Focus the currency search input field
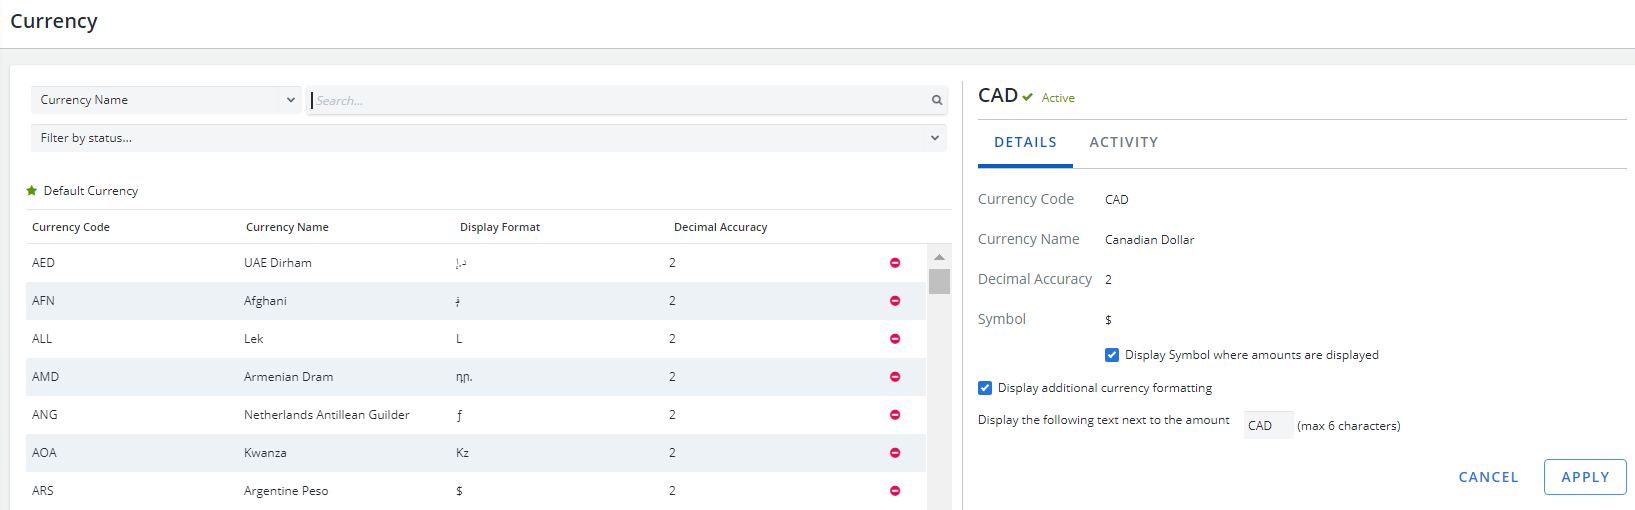This screenshot has width=1635, height=510. pos(620,100)
